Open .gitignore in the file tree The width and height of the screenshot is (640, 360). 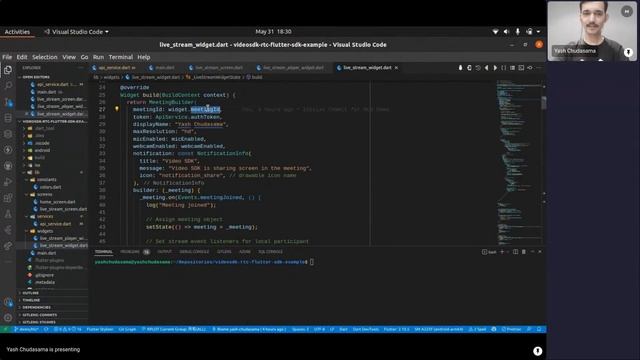pyautogui.click(x=44, y=275)
